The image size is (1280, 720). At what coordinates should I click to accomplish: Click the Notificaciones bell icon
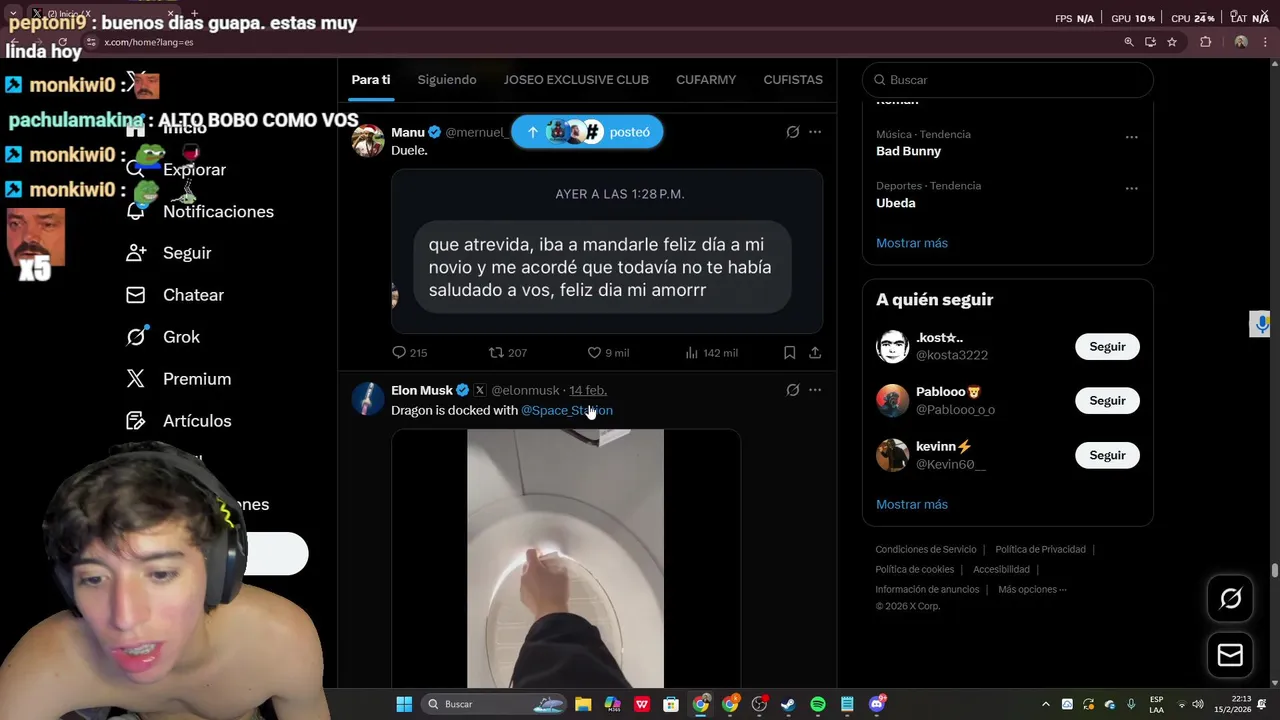pyautogui.click(x=136, y=211)
